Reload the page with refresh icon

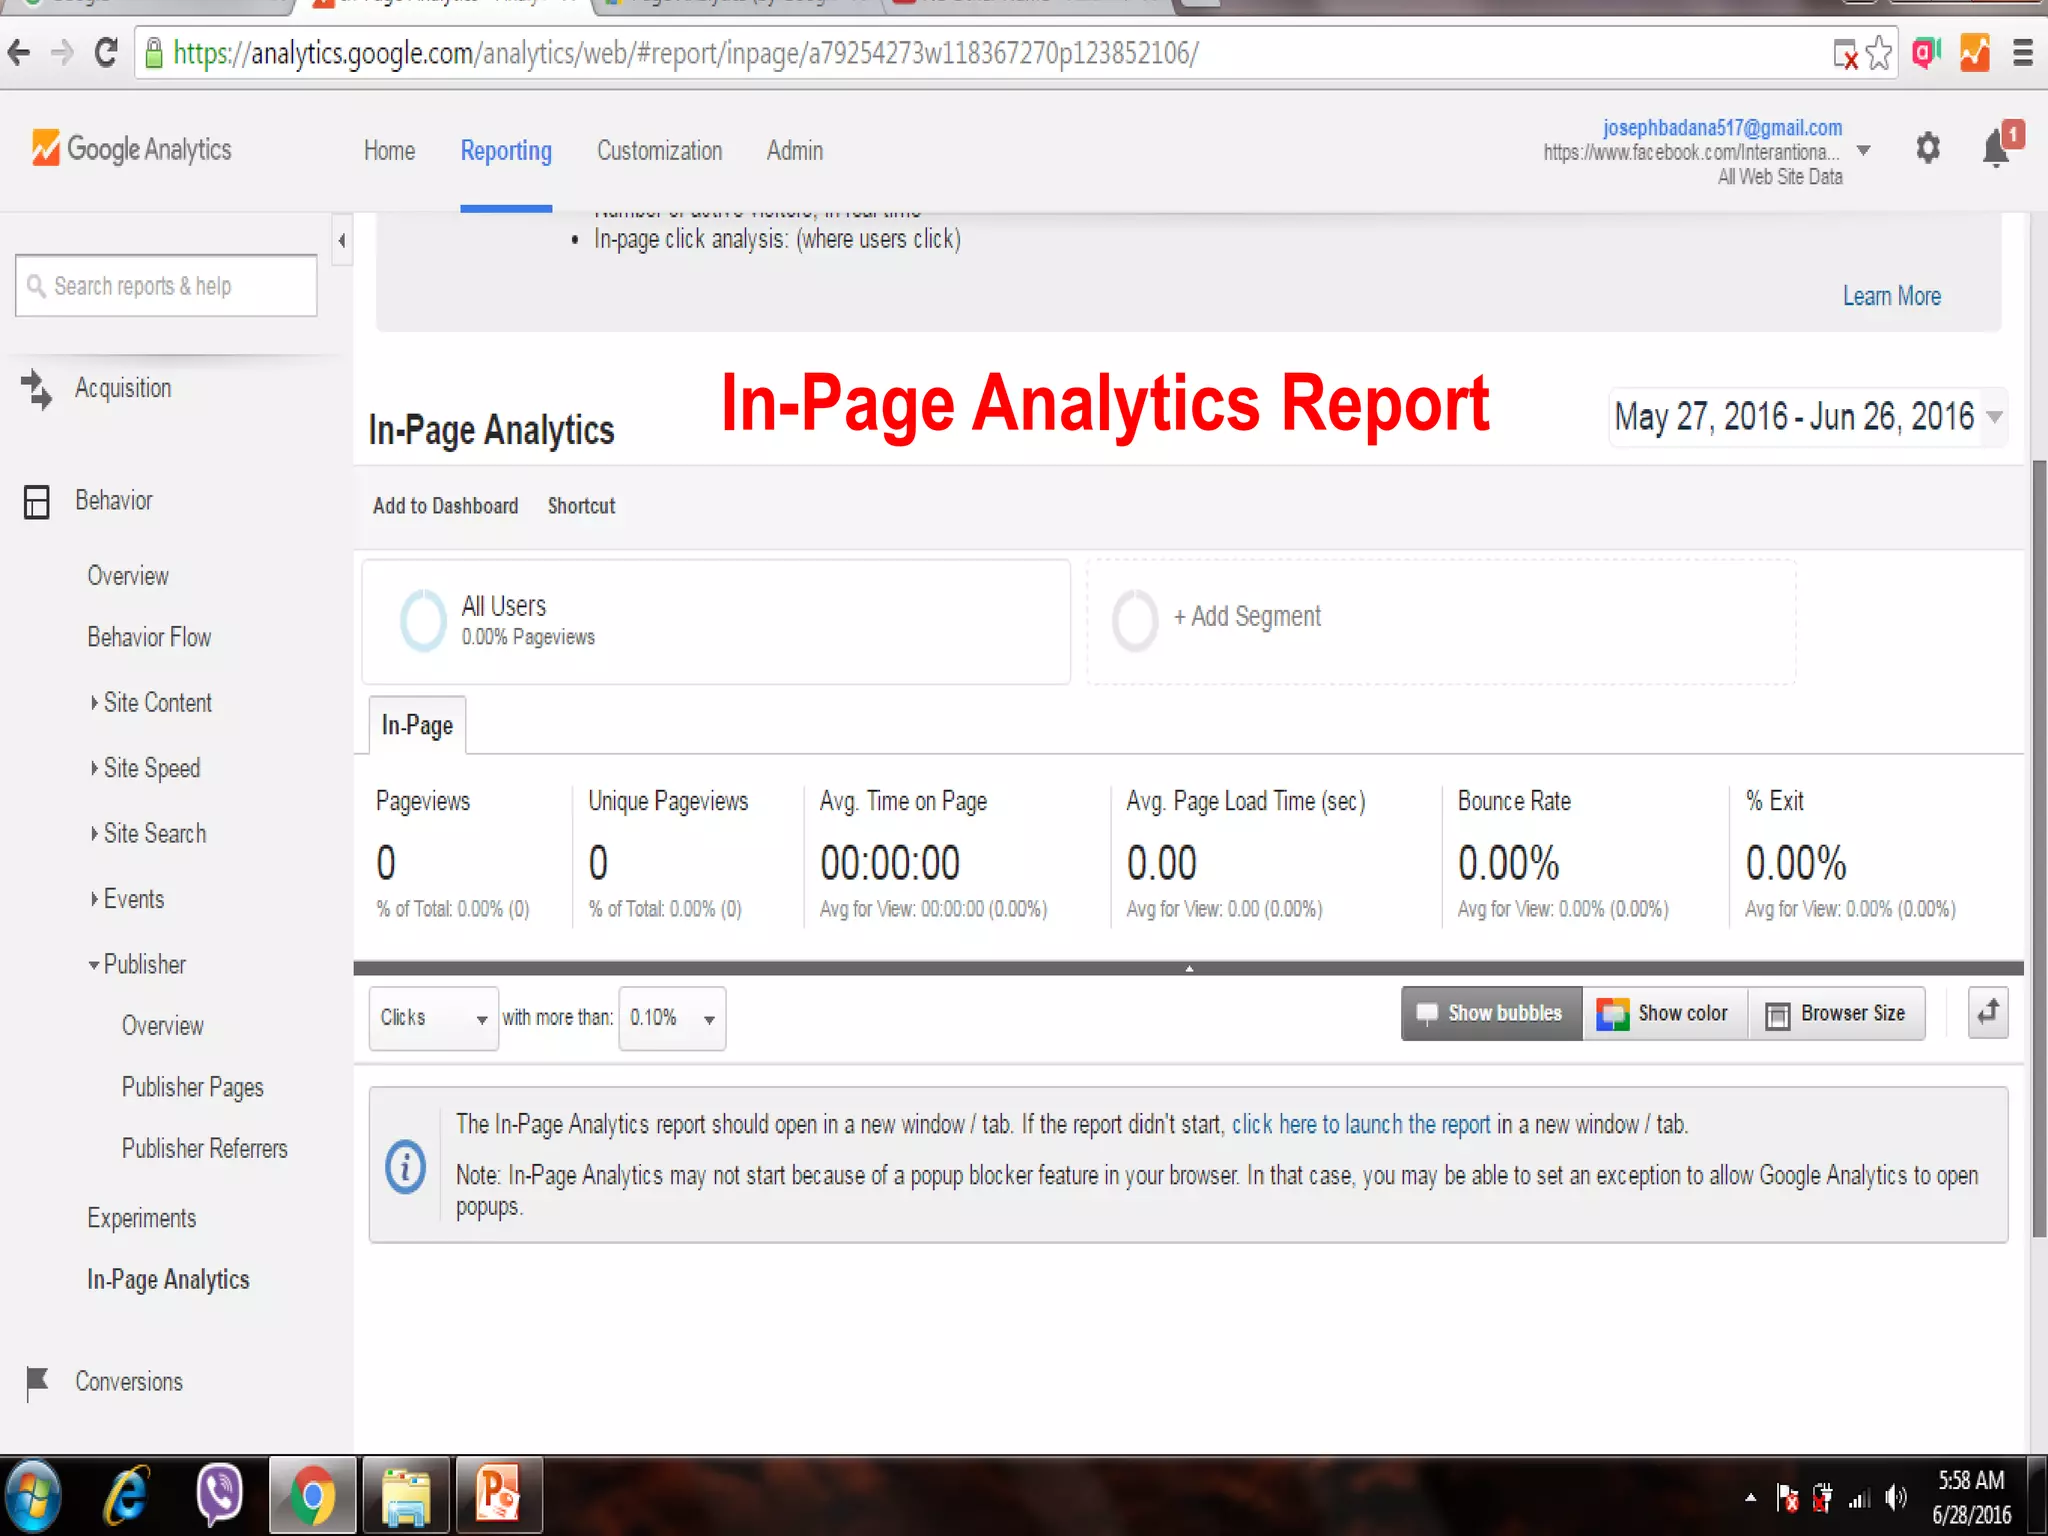(106, 53)
